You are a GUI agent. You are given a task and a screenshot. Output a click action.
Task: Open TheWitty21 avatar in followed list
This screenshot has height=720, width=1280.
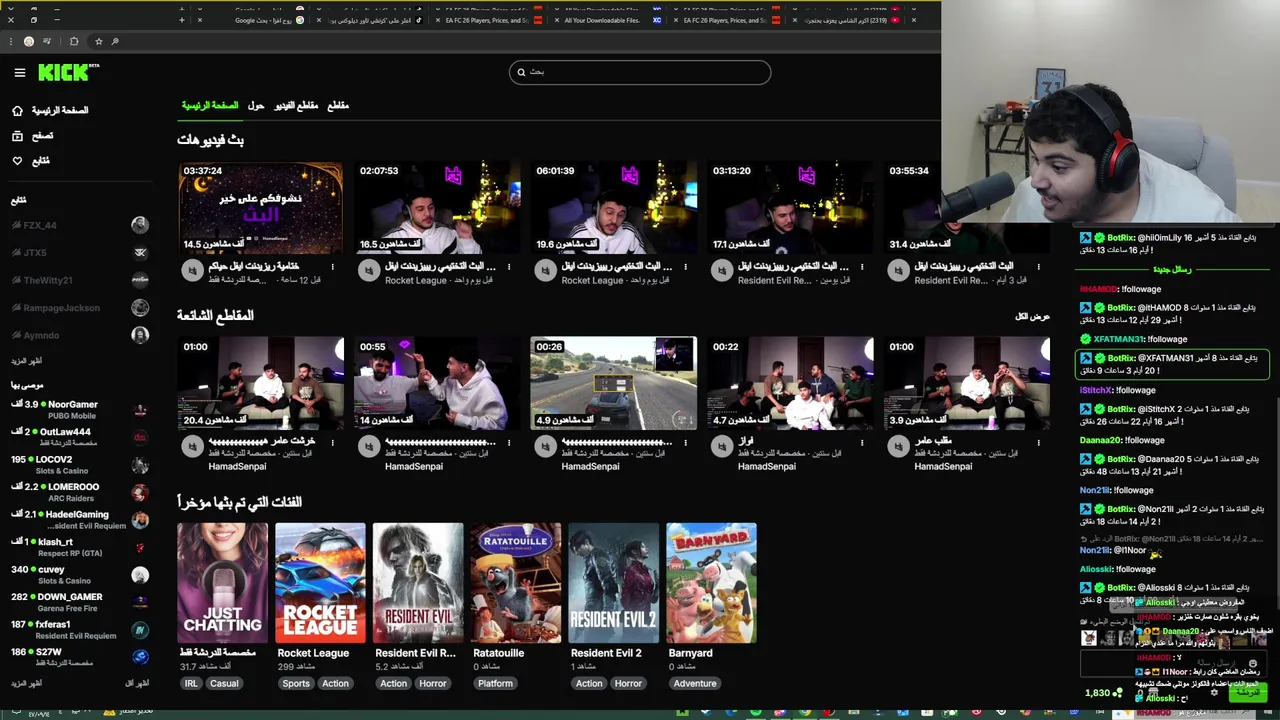click(x=140, y=280)
